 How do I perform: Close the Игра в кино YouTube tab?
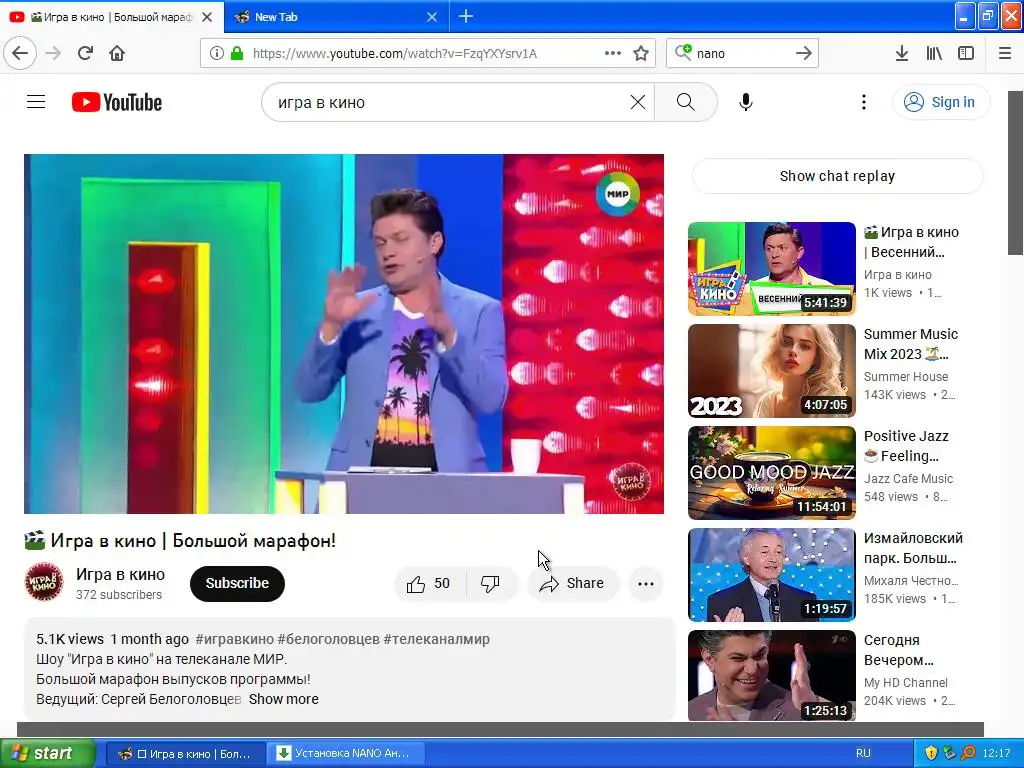pos(207,17)
